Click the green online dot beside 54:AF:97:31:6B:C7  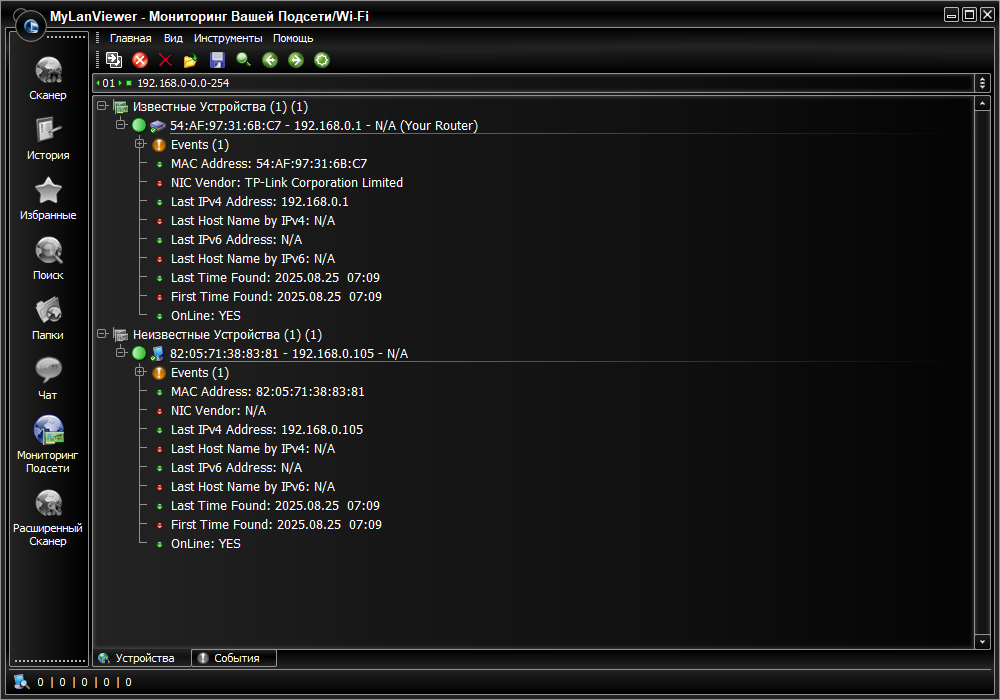pyautogui.click(x=139, y=125)
